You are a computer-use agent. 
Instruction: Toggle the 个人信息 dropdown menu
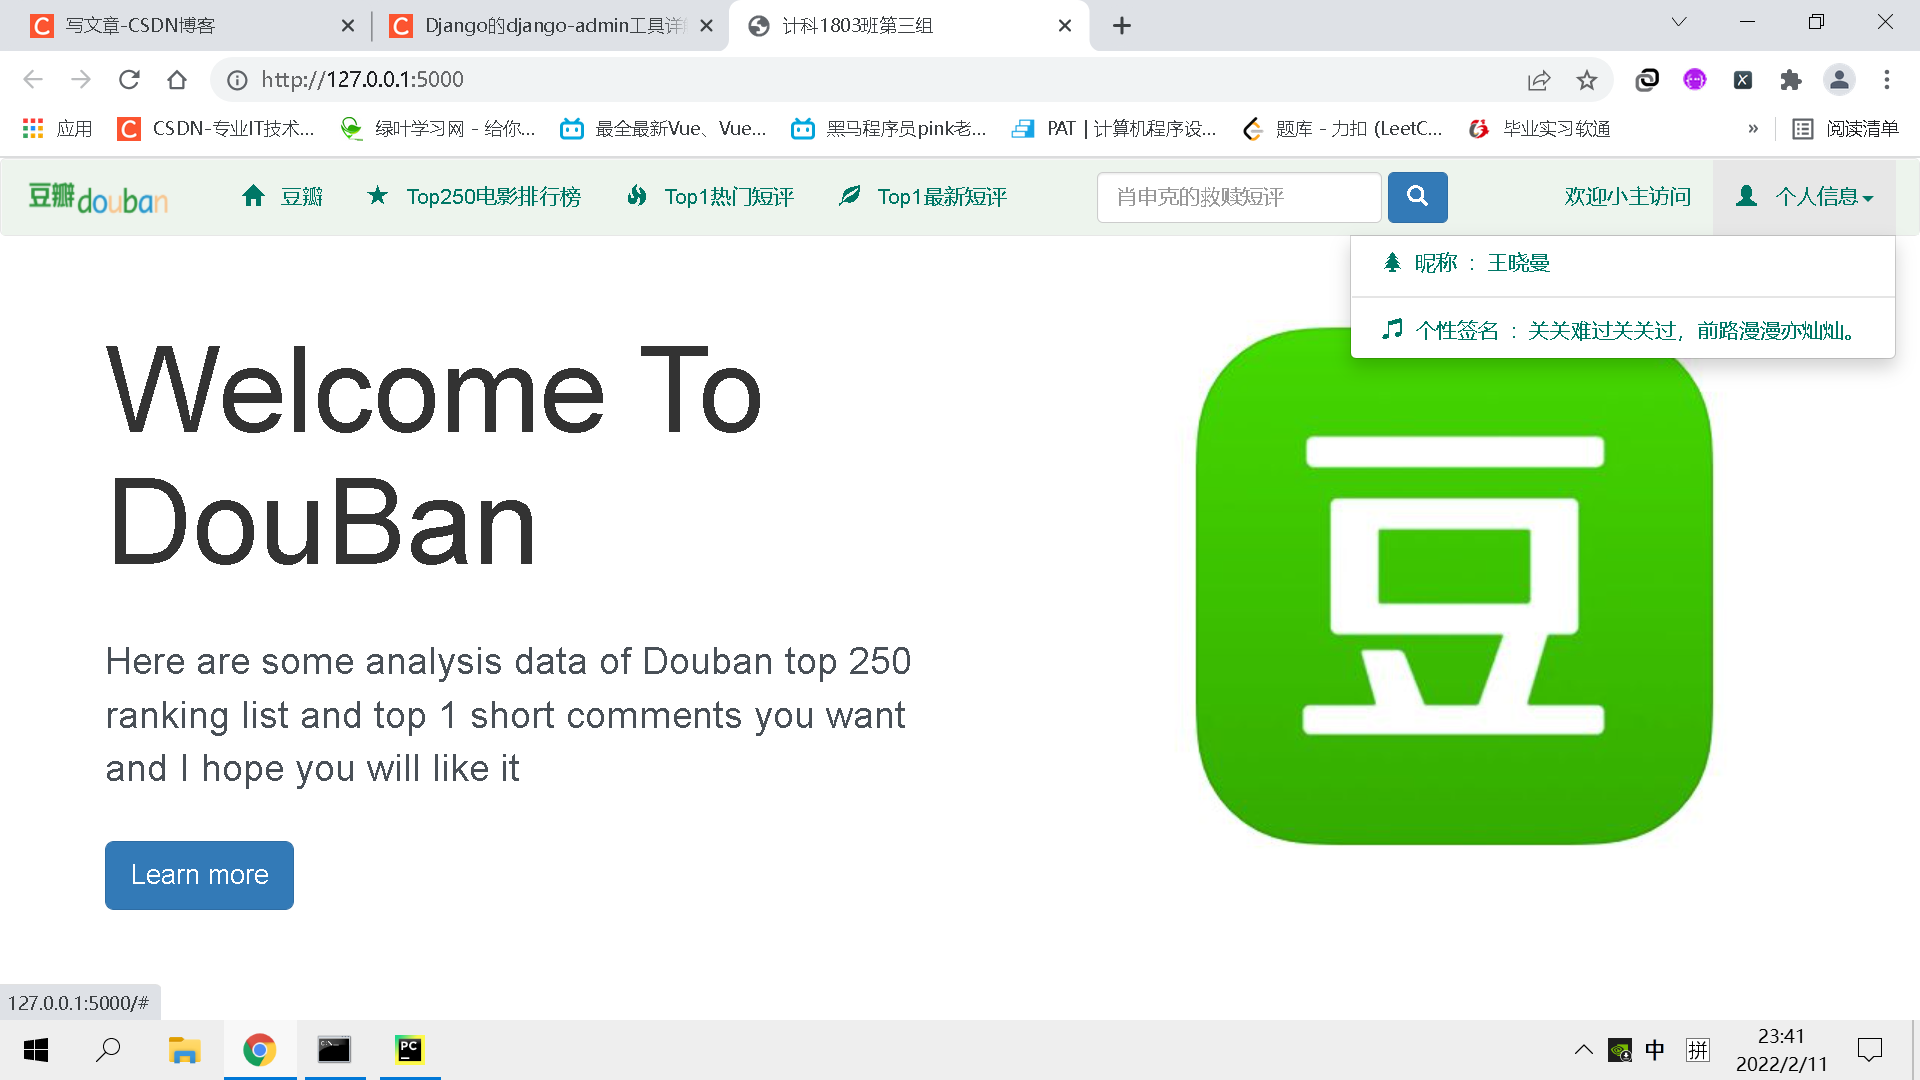pyautogui.click(x=1807, y=197)
